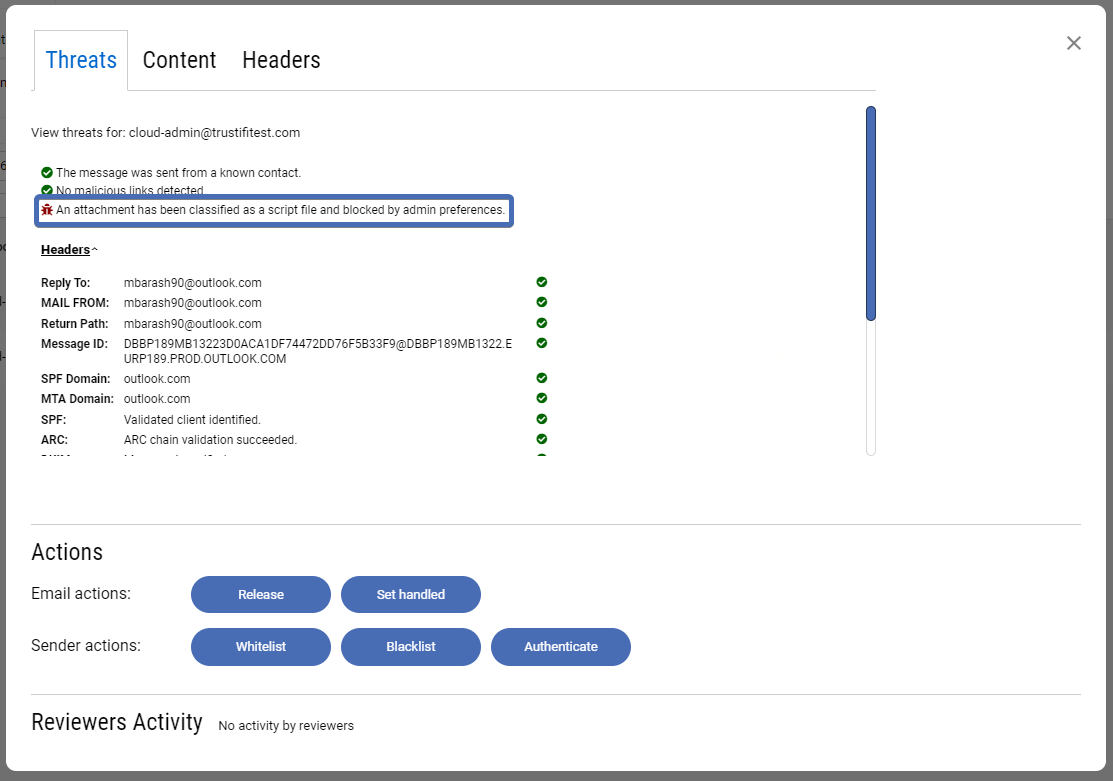The height and width of the screenshot is (781, 1113).
Task: Click the verification icon beside MAIL FROM
Action: [541, 302]
